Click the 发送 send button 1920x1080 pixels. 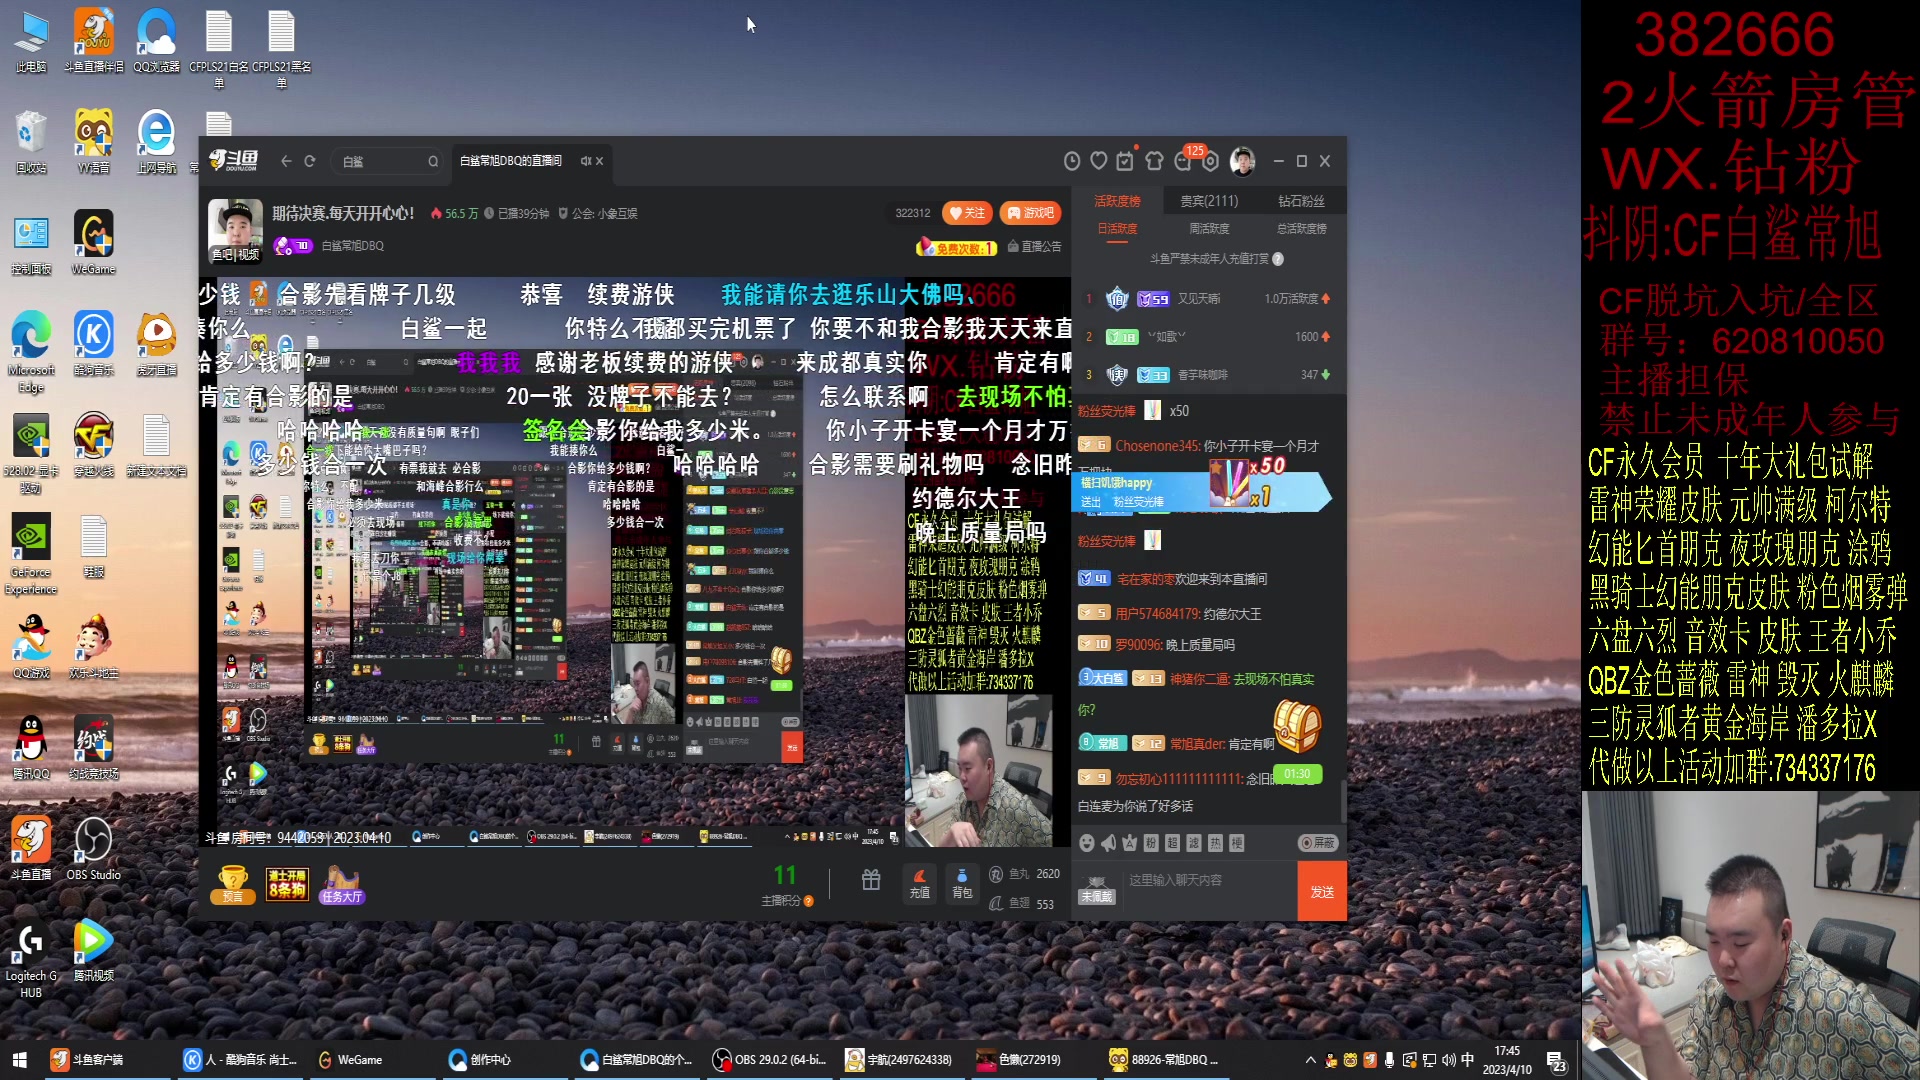[x=1322, y=891]
